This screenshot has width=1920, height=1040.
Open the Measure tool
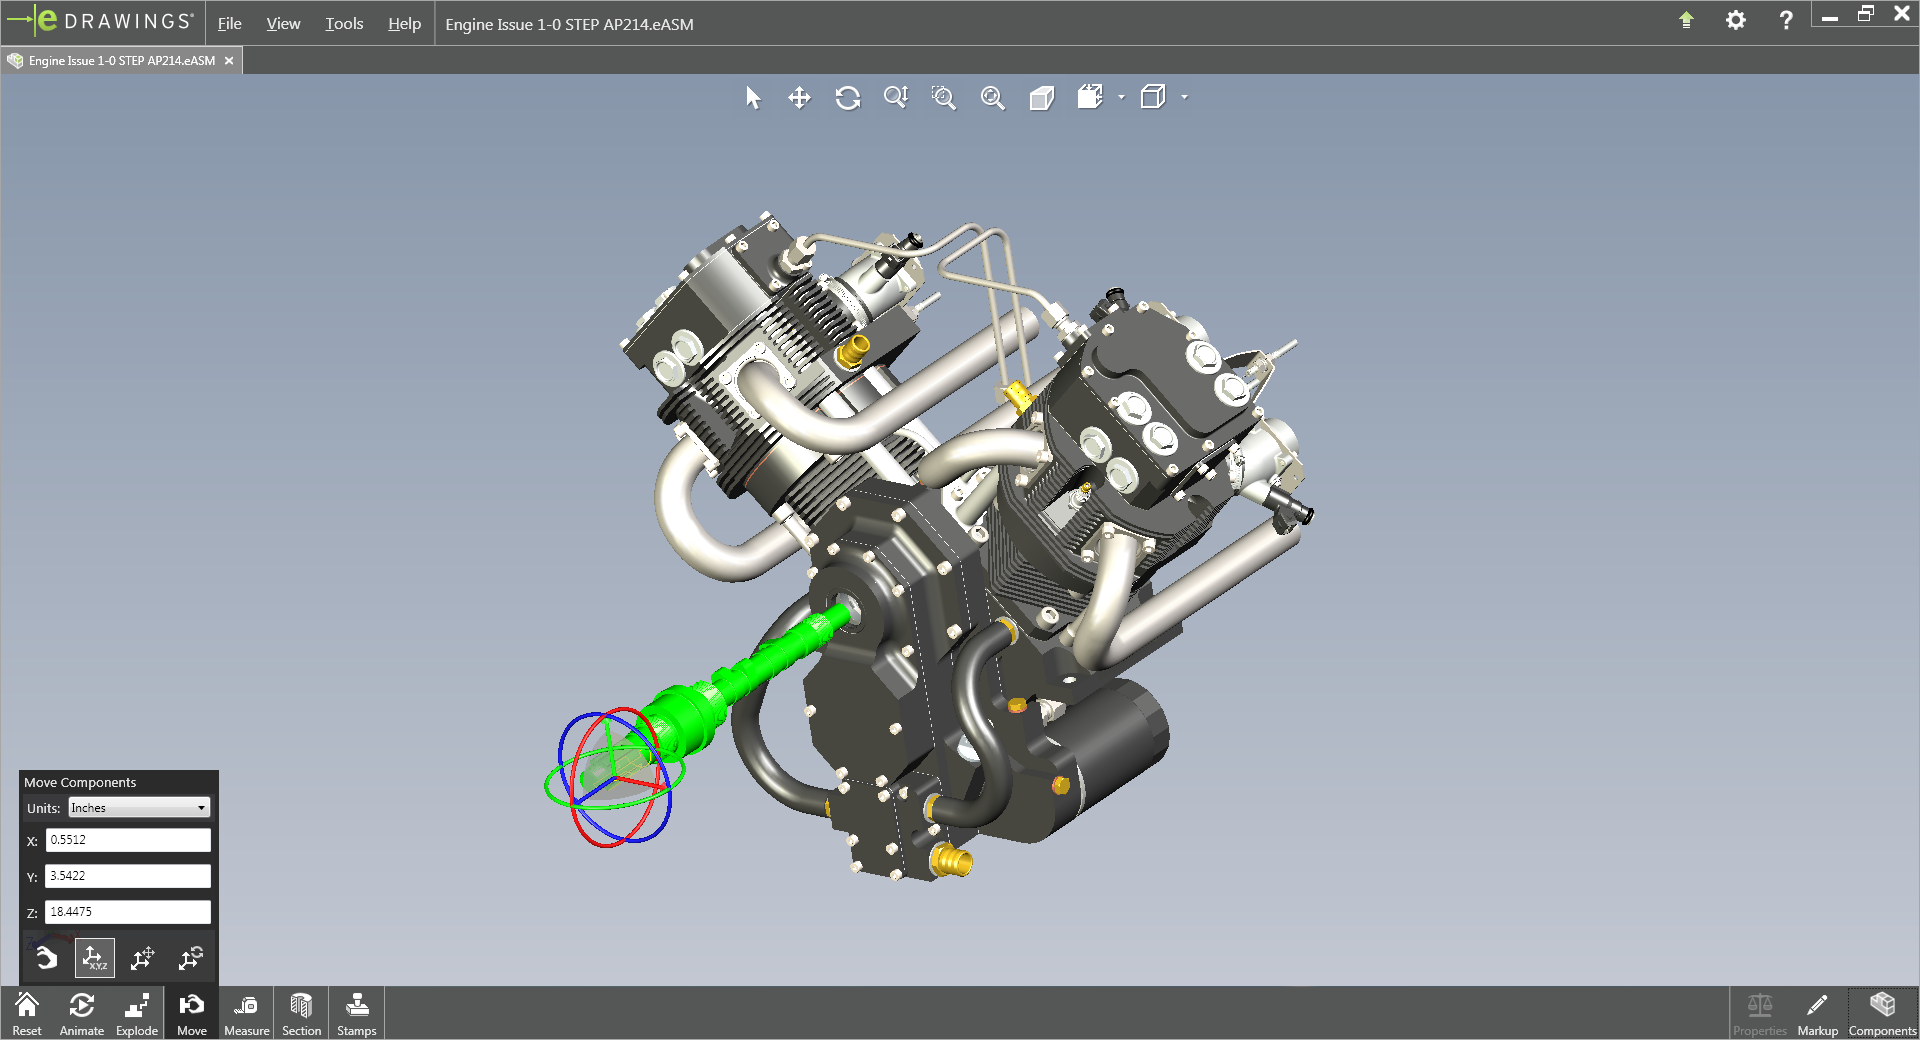[246, 1013]
